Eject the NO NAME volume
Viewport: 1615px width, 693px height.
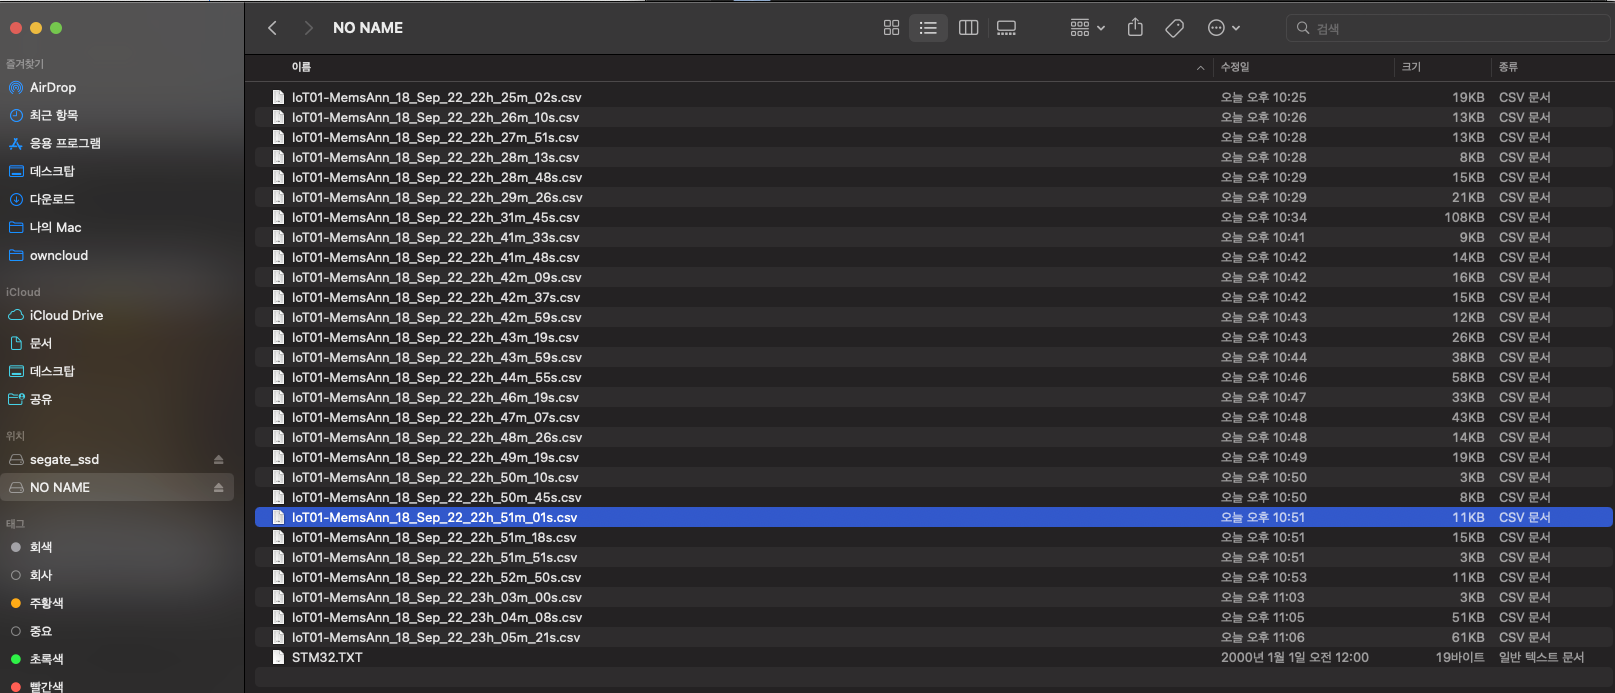point(218,488)
